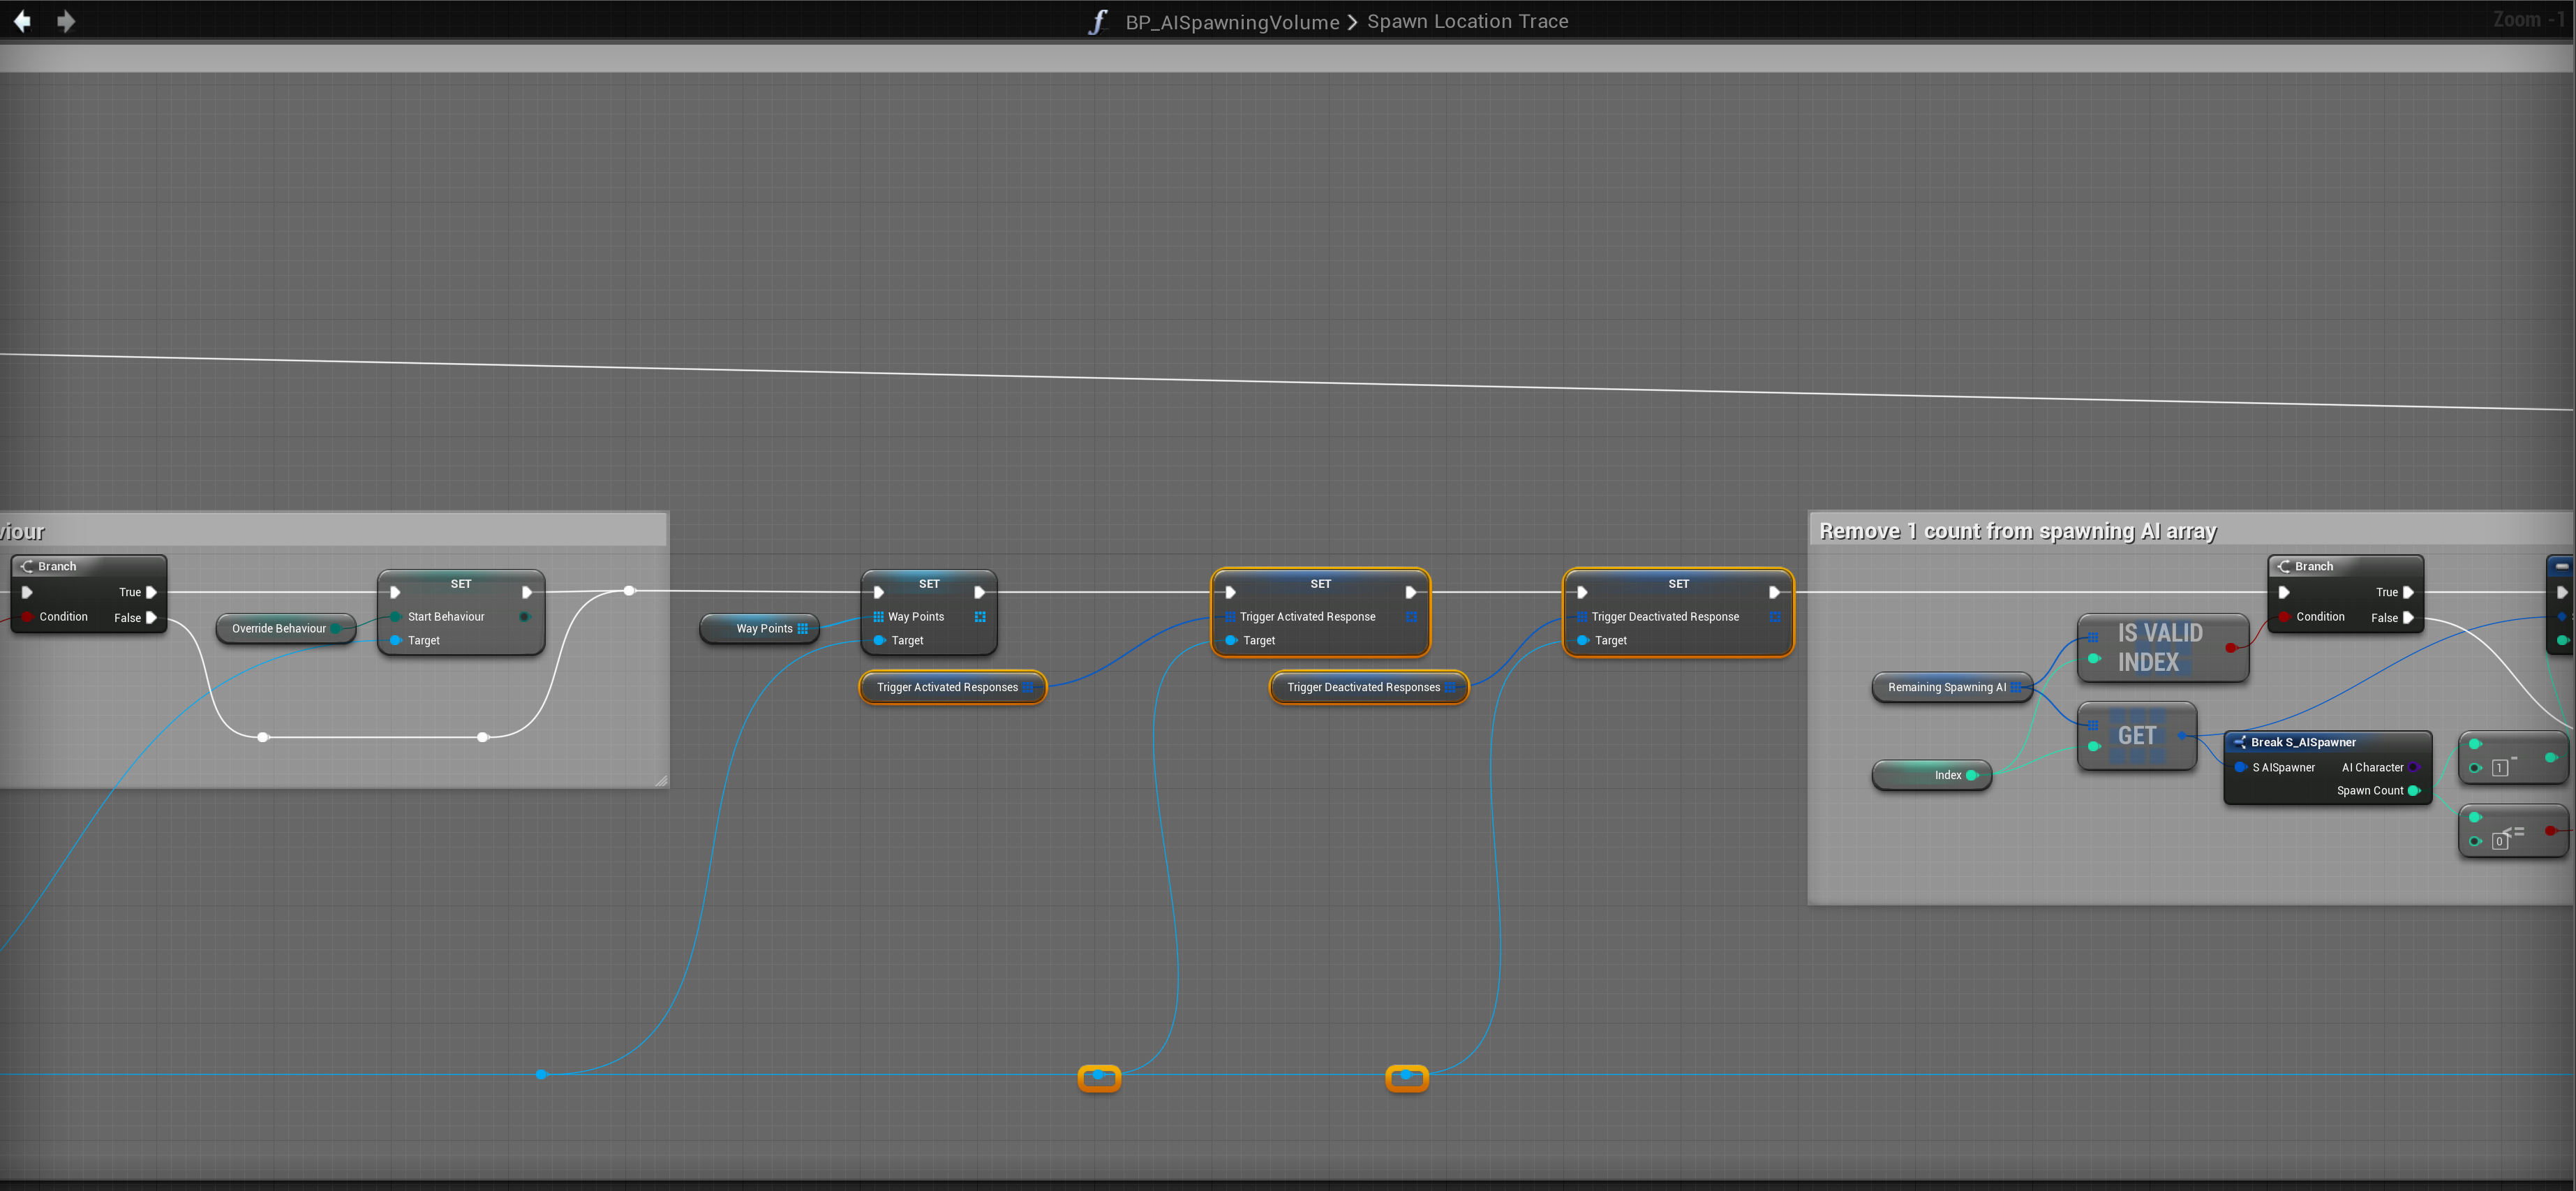2576x1191 pixels.
Task: Click the function icon beside BP_AISpawningVolume
Action: (1098, 22)
